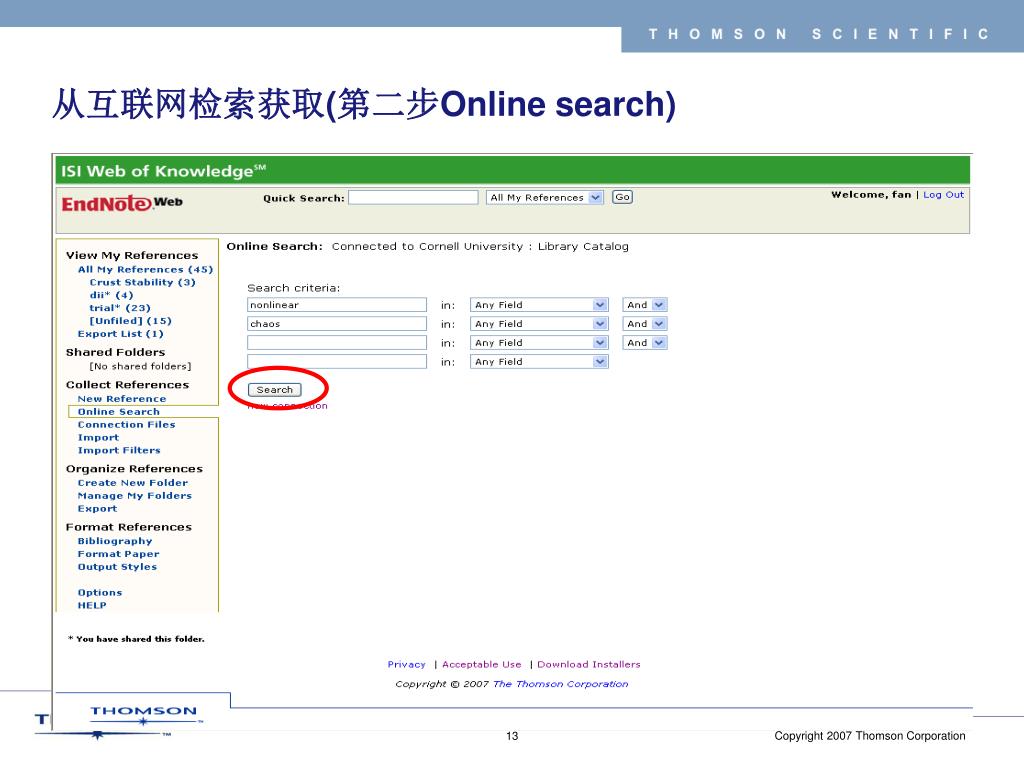Open HELP in sidebar
This screenshot has width=1024, height=768.
(x=91, y=605)
